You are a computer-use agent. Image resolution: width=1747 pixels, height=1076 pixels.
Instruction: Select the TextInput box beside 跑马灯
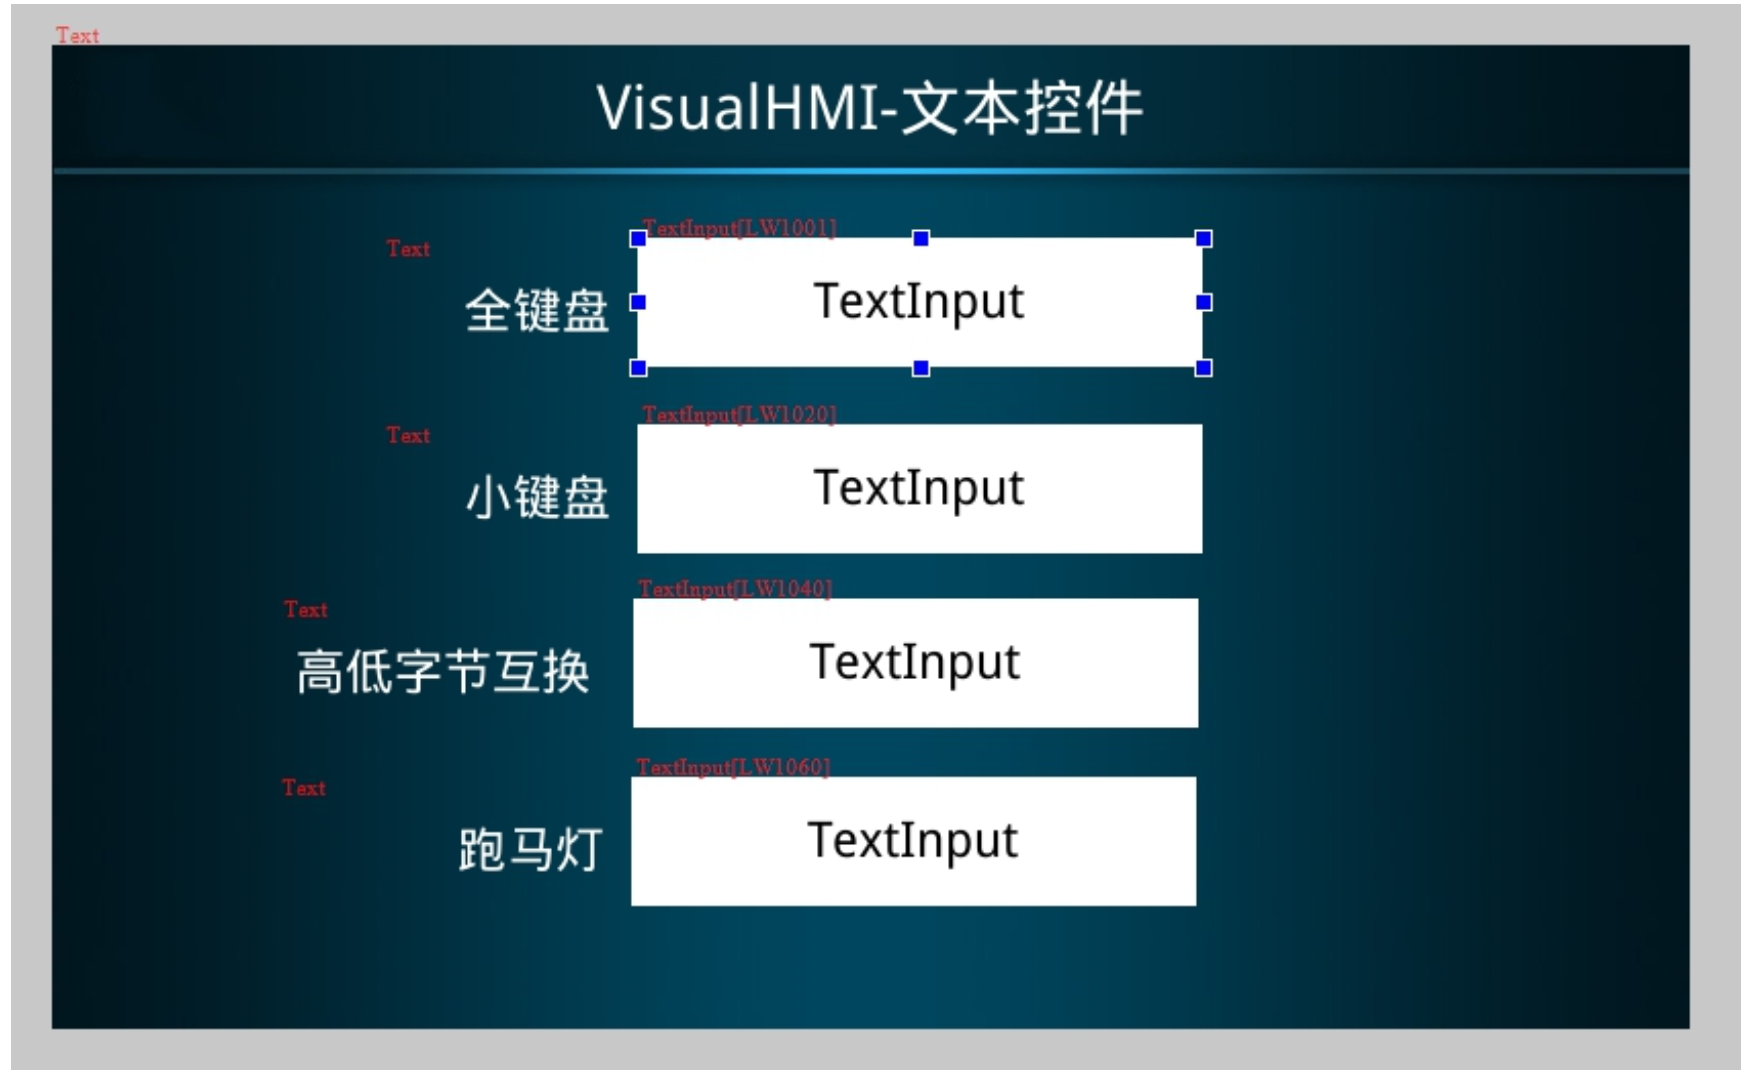coord(913,841)
